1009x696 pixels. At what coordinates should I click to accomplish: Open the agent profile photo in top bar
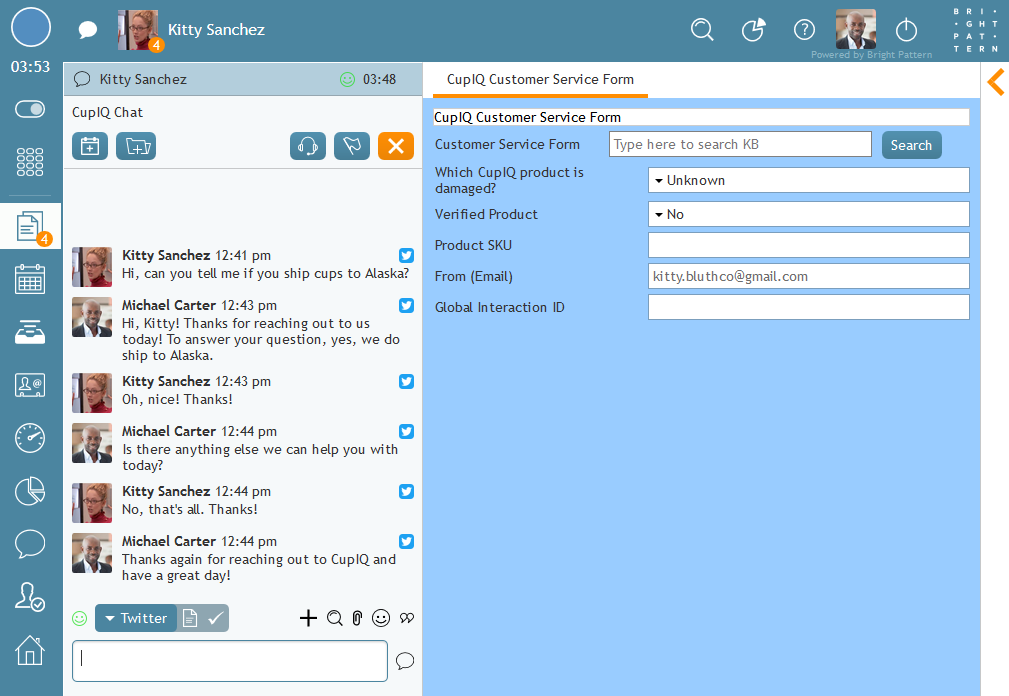(855, 30)
